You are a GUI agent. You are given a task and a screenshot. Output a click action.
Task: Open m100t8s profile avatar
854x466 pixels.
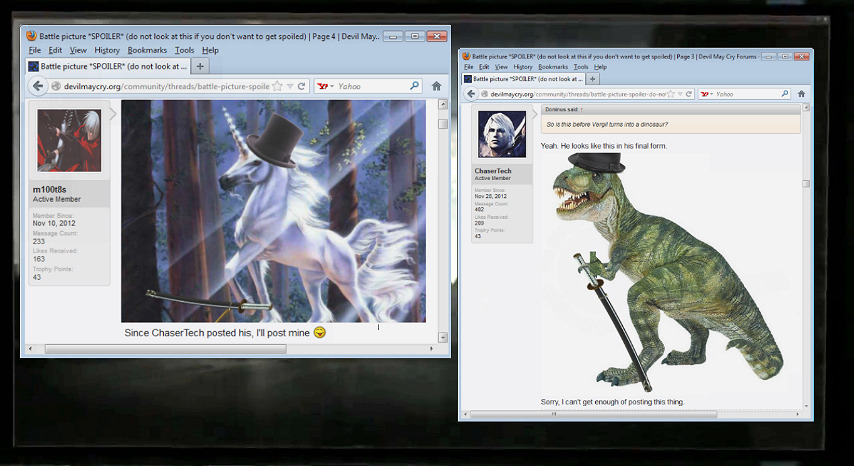[69, 140]
